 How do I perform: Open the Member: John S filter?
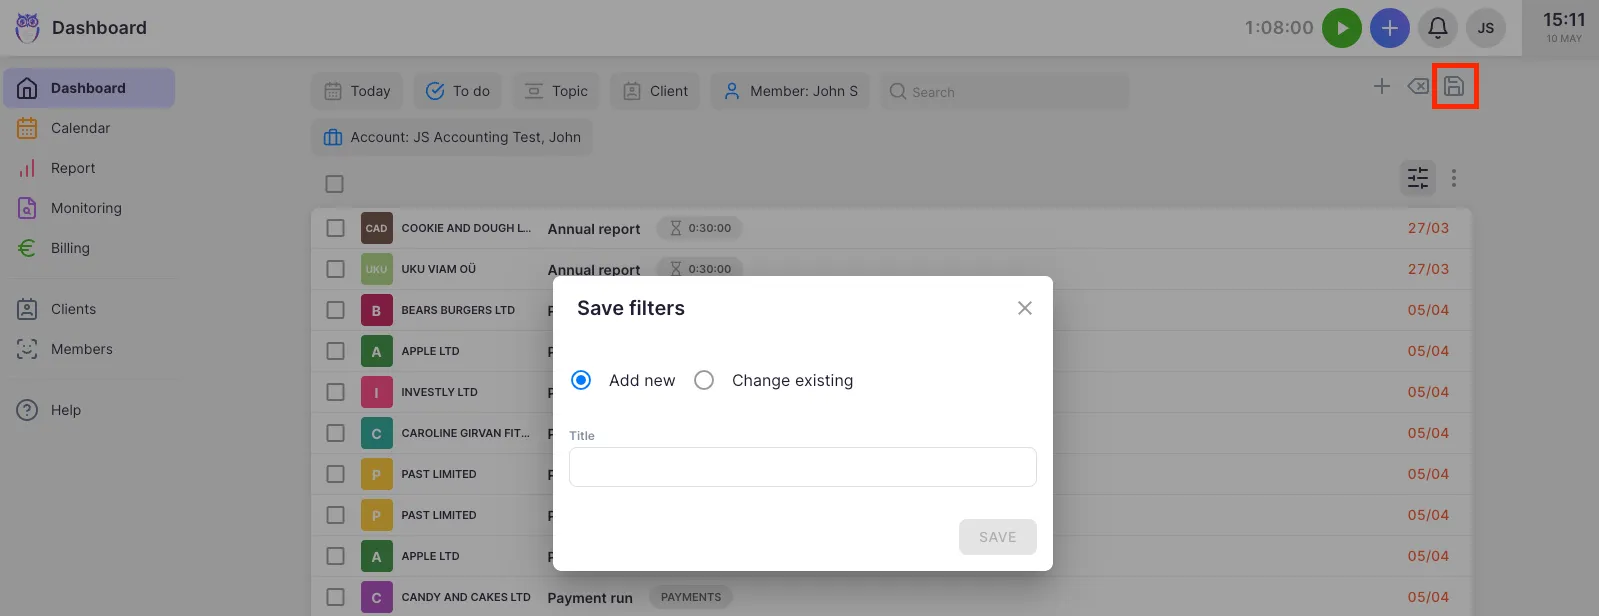pyautogui.click(x=791, y=91)
